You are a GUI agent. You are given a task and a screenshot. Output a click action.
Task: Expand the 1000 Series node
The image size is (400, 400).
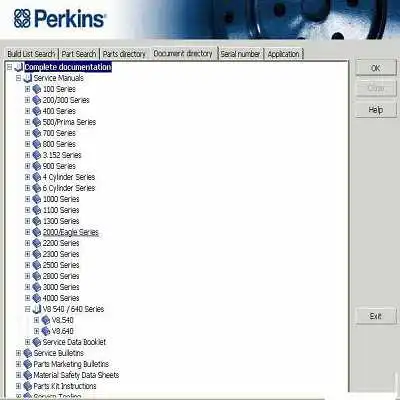tap(28, 199)
